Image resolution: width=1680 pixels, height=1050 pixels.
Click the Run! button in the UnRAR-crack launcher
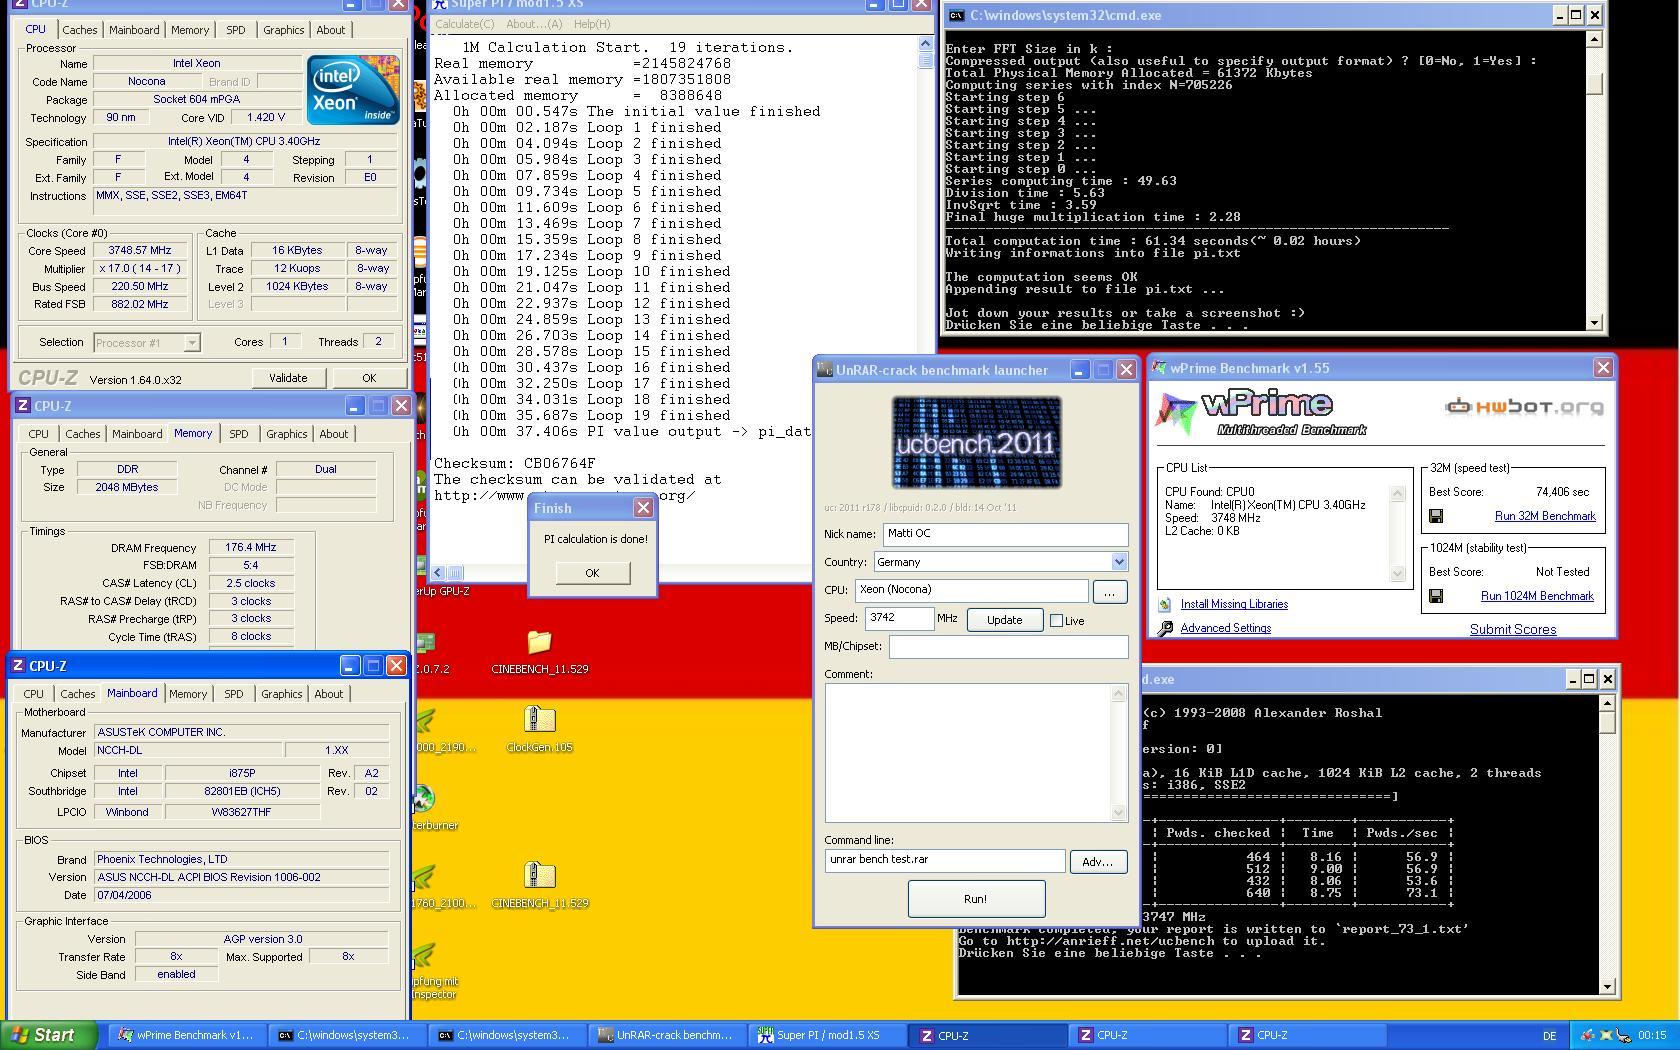point(976,899)
